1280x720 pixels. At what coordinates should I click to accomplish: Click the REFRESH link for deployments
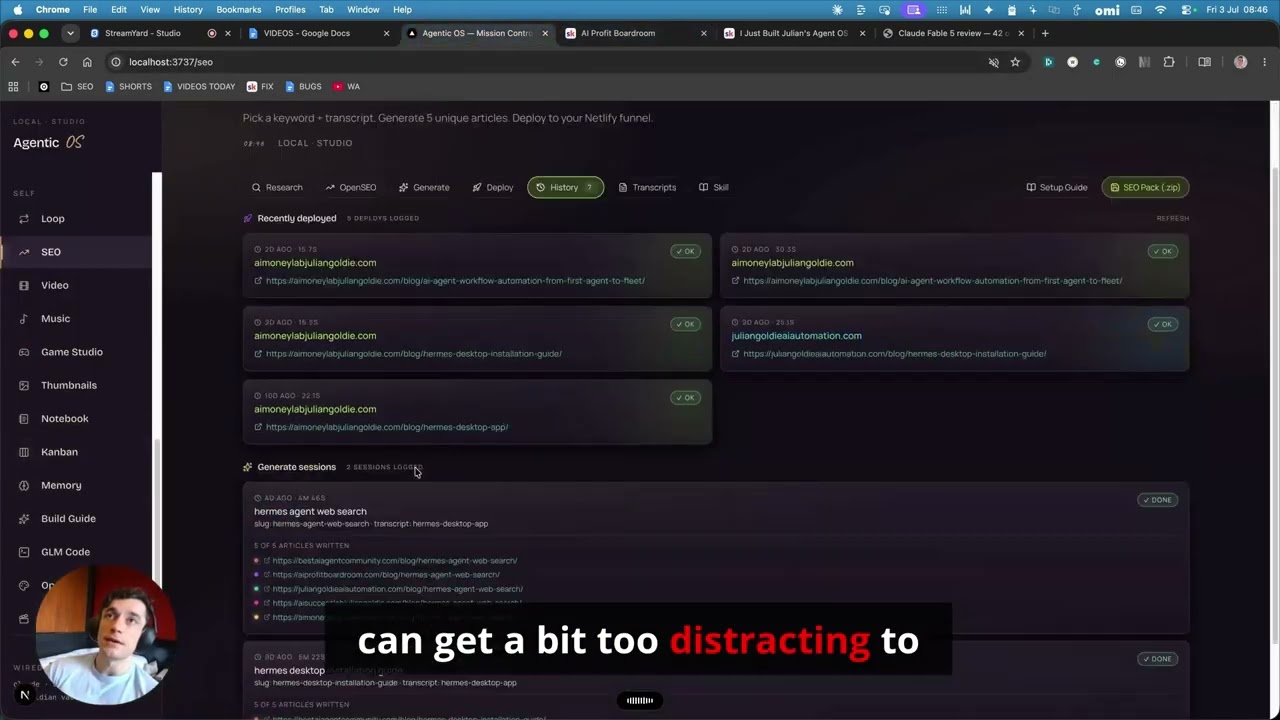pos(1173,218)
